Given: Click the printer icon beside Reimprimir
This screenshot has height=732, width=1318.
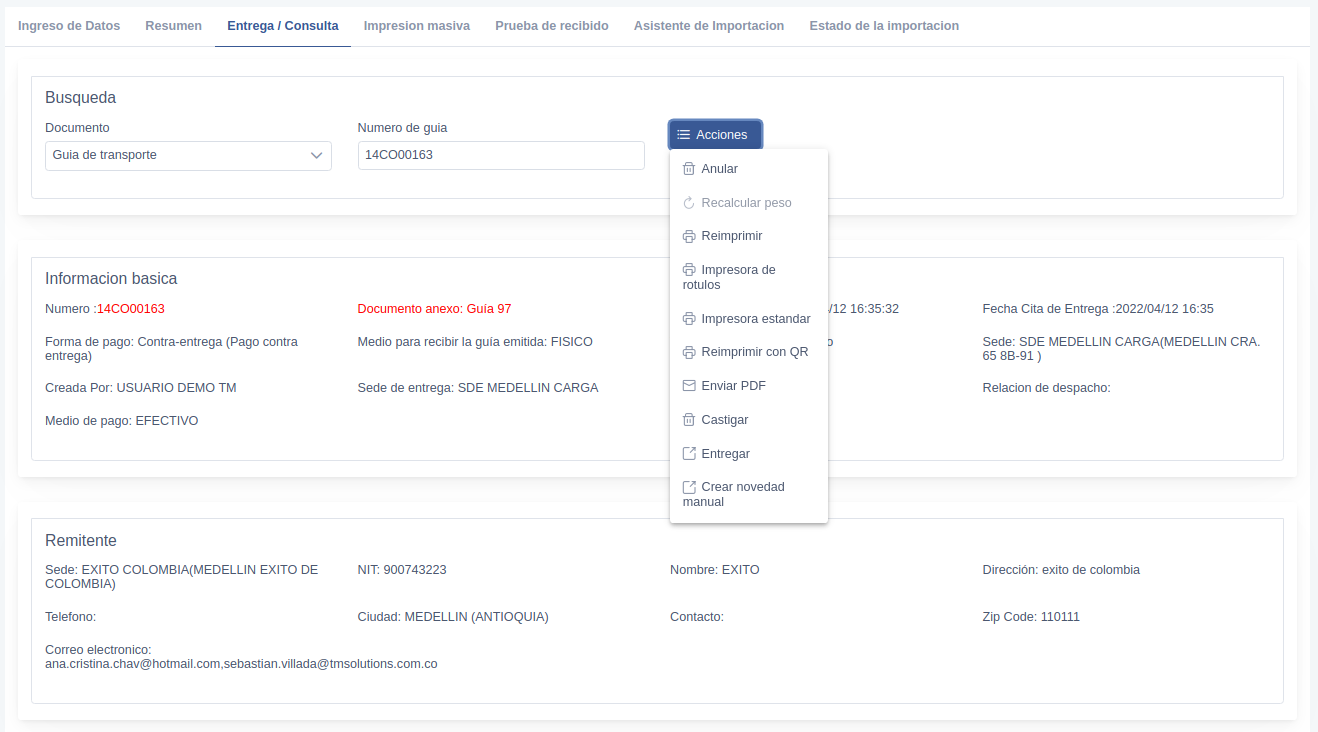Looking at the screenshot, I should coord(688,236).
